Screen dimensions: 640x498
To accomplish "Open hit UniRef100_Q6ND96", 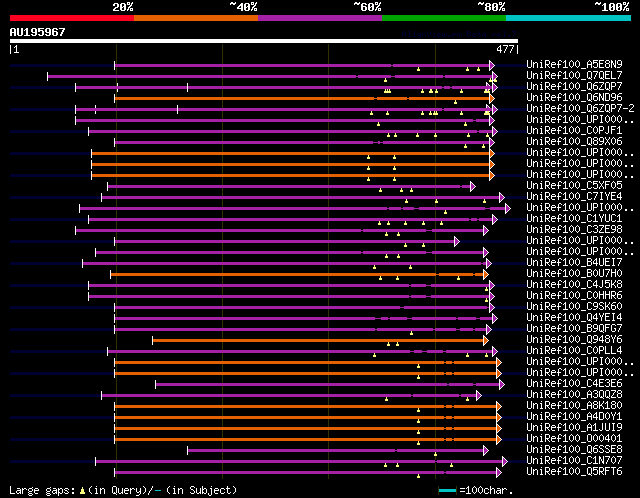I will [x=574, y=97].
